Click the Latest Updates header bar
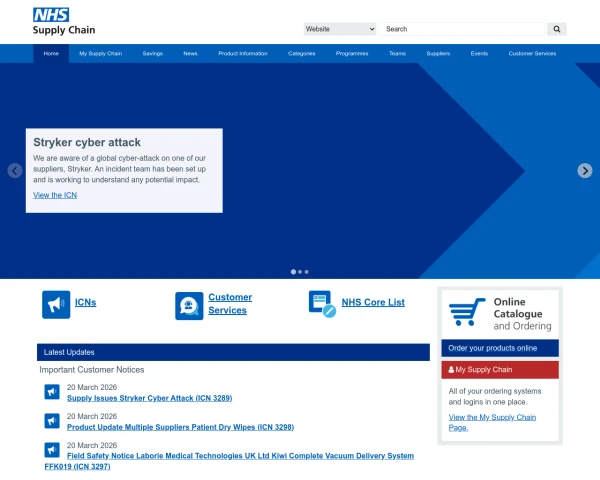 pos(233,352)
